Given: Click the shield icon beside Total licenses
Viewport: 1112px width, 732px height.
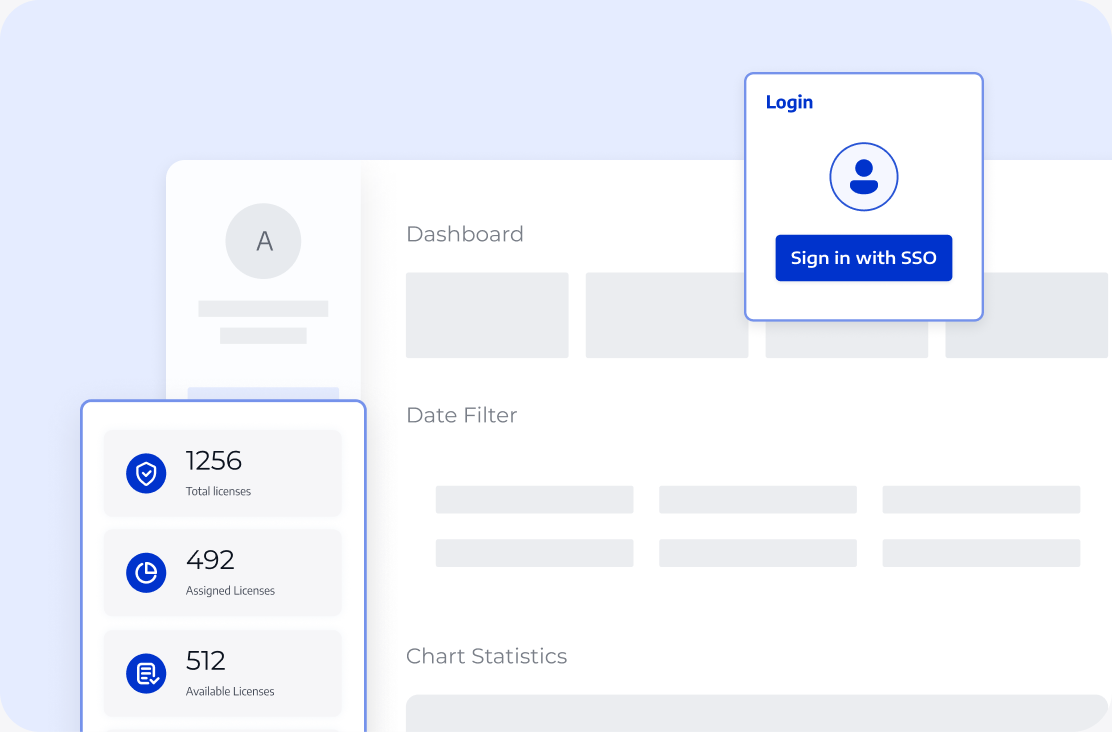Looking at the screenshot, I should tap(146, 473).
